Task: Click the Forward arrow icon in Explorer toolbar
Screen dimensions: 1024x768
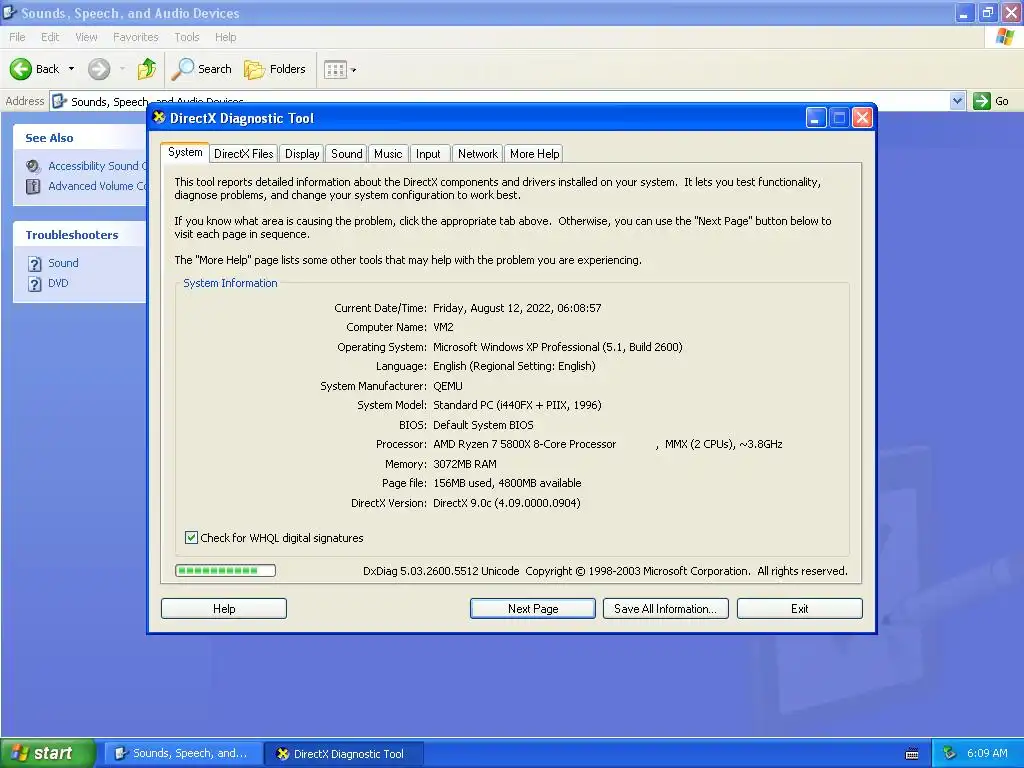Action: pos(99,69)
